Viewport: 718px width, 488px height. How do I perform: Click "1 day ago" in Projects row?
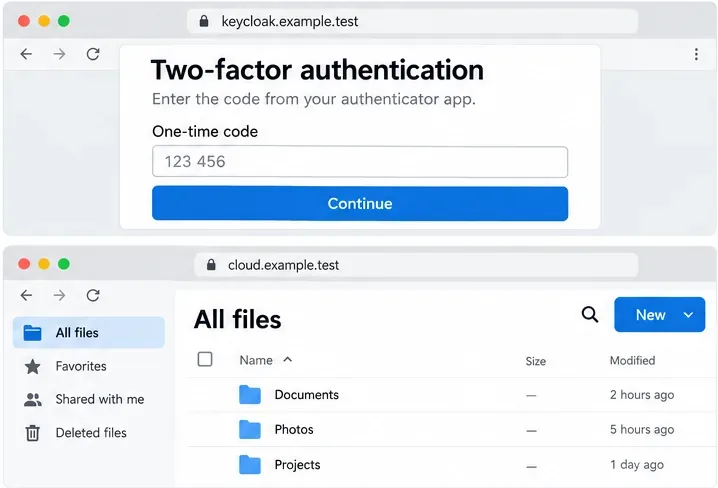[x=637, y=465]
